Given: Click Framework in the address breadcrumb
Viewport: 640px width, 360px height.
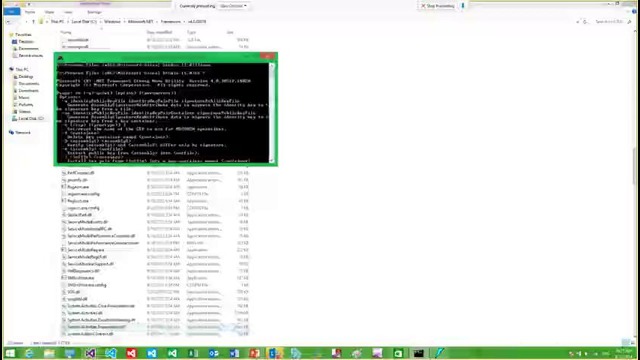Looking at the screenshot, I should (x=171, y=22).
